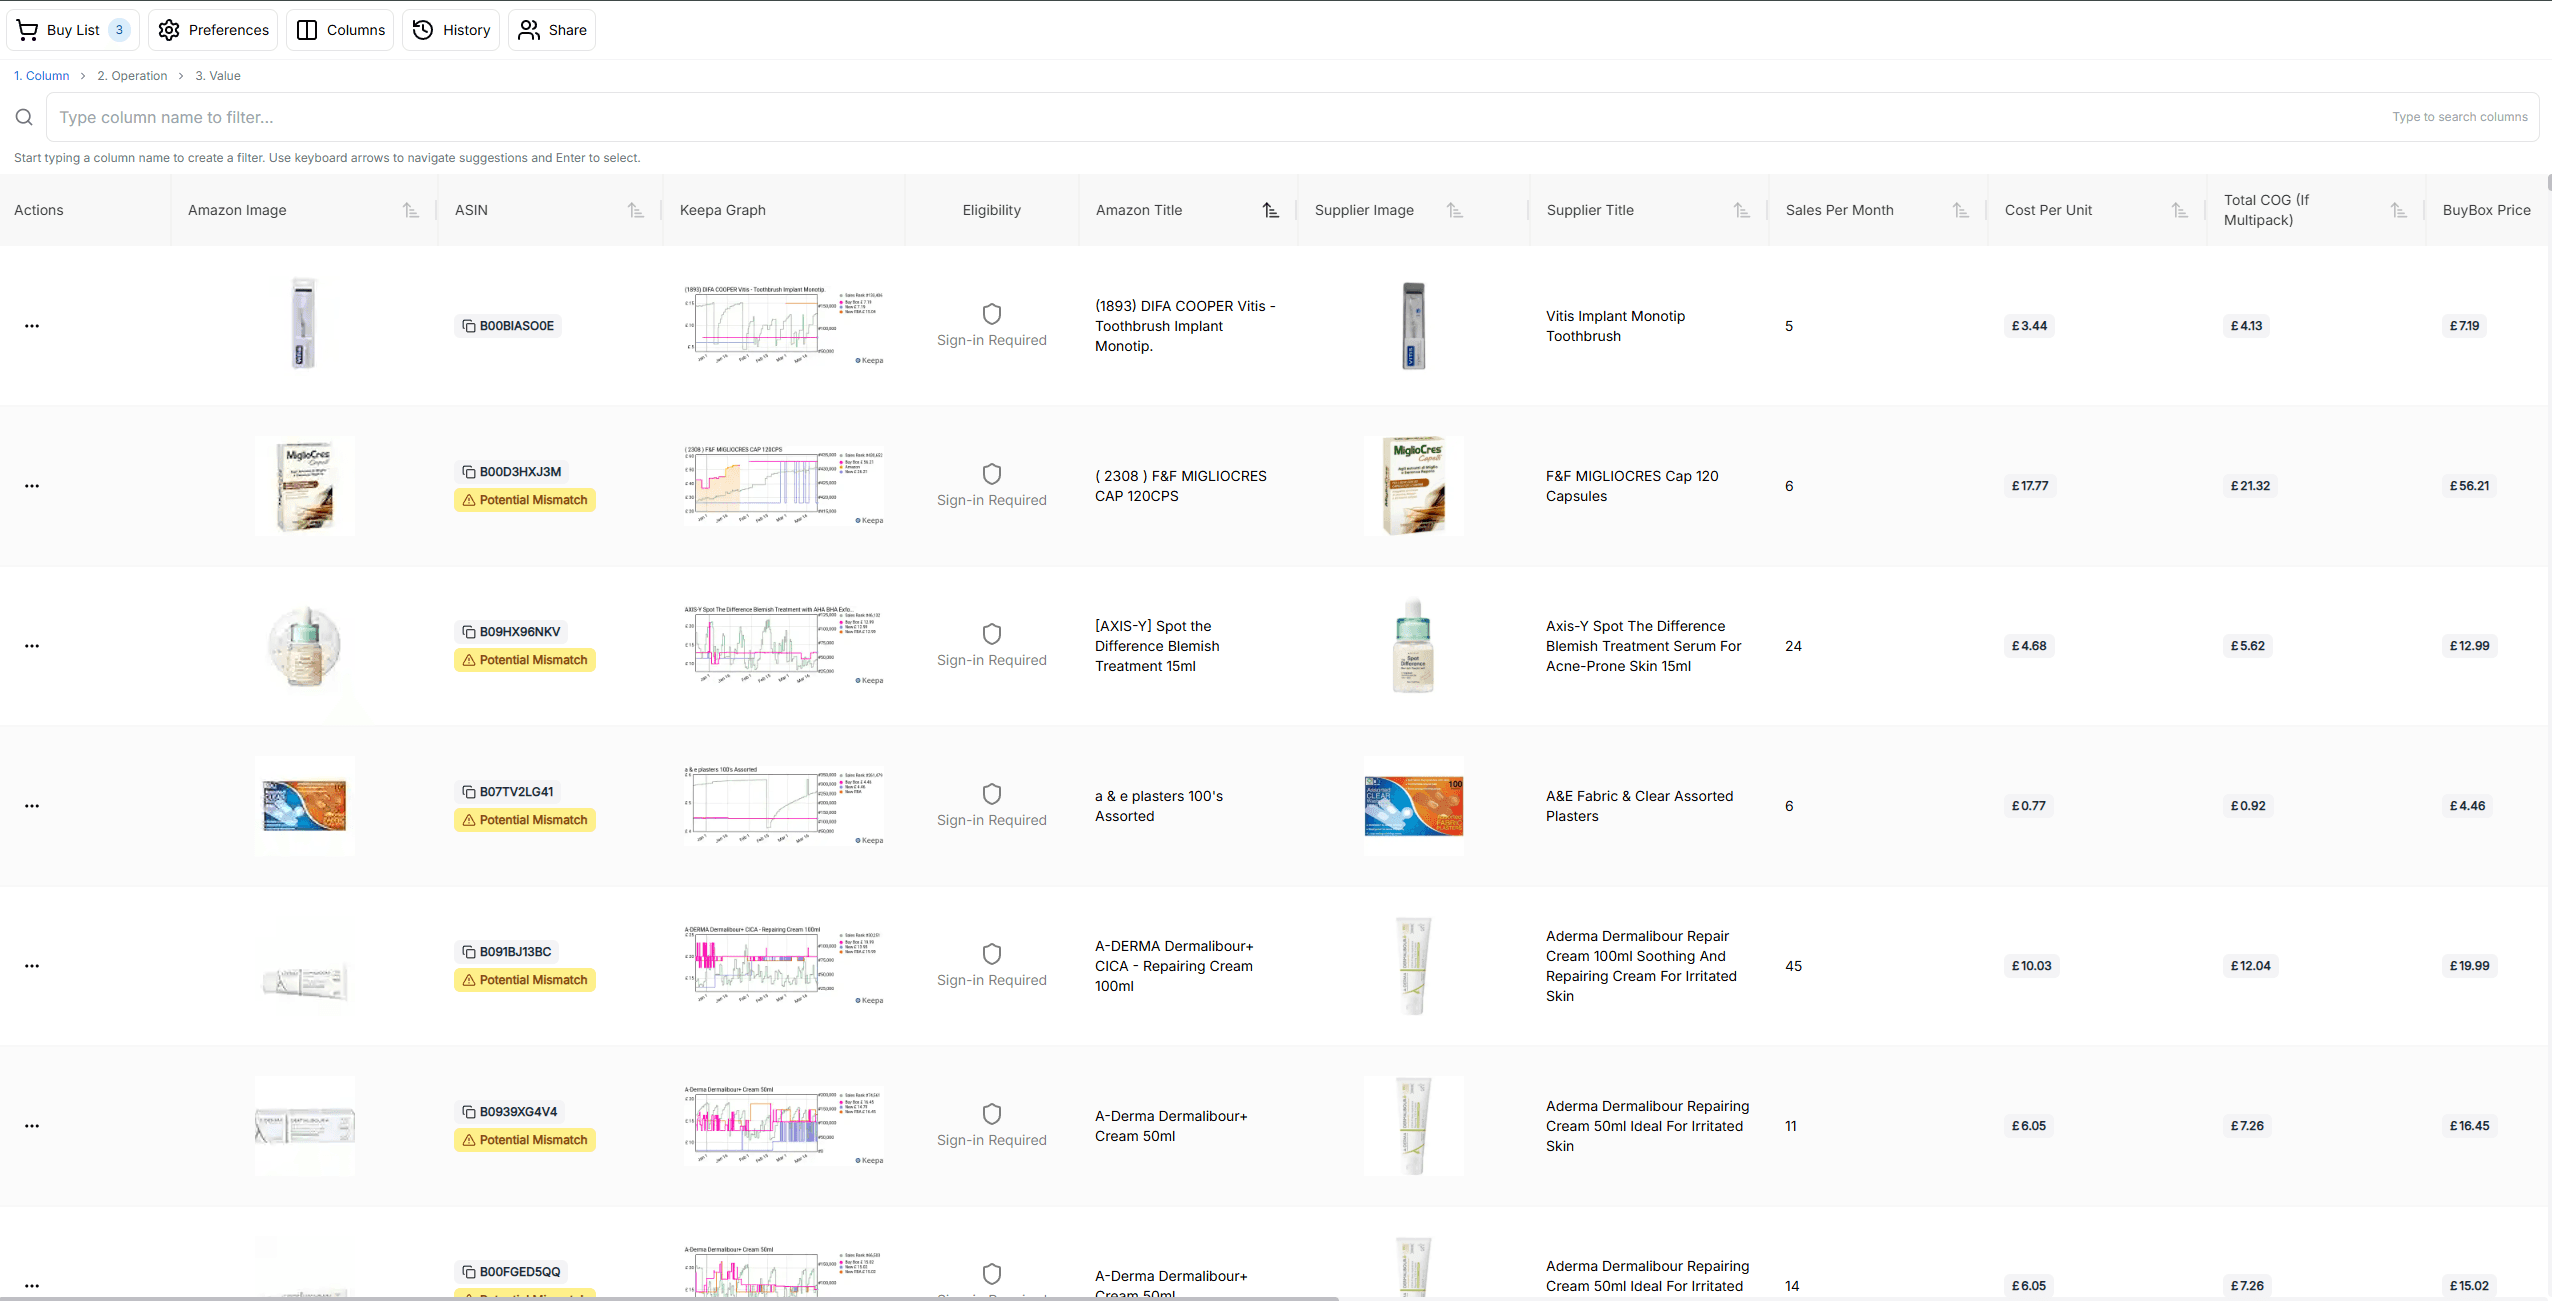The width and height of the screenshot is (2552, 1301).
Task: Click eligibility shield for A-DERMA CICA row
Action: click(x=992, y=954)
